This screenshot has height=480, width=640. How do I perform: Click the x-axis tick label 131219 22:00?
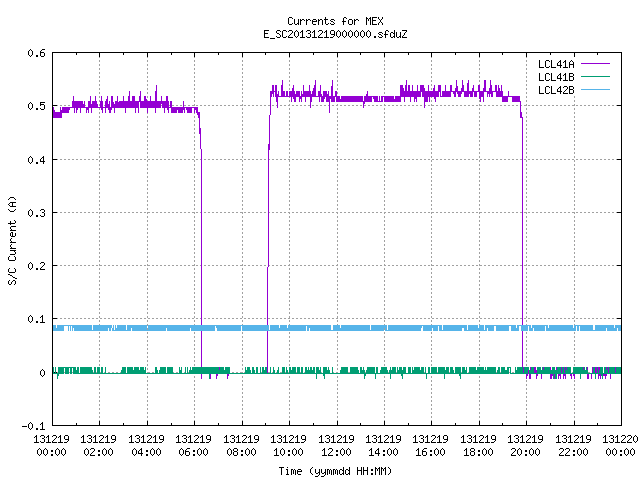click(573, 446)
